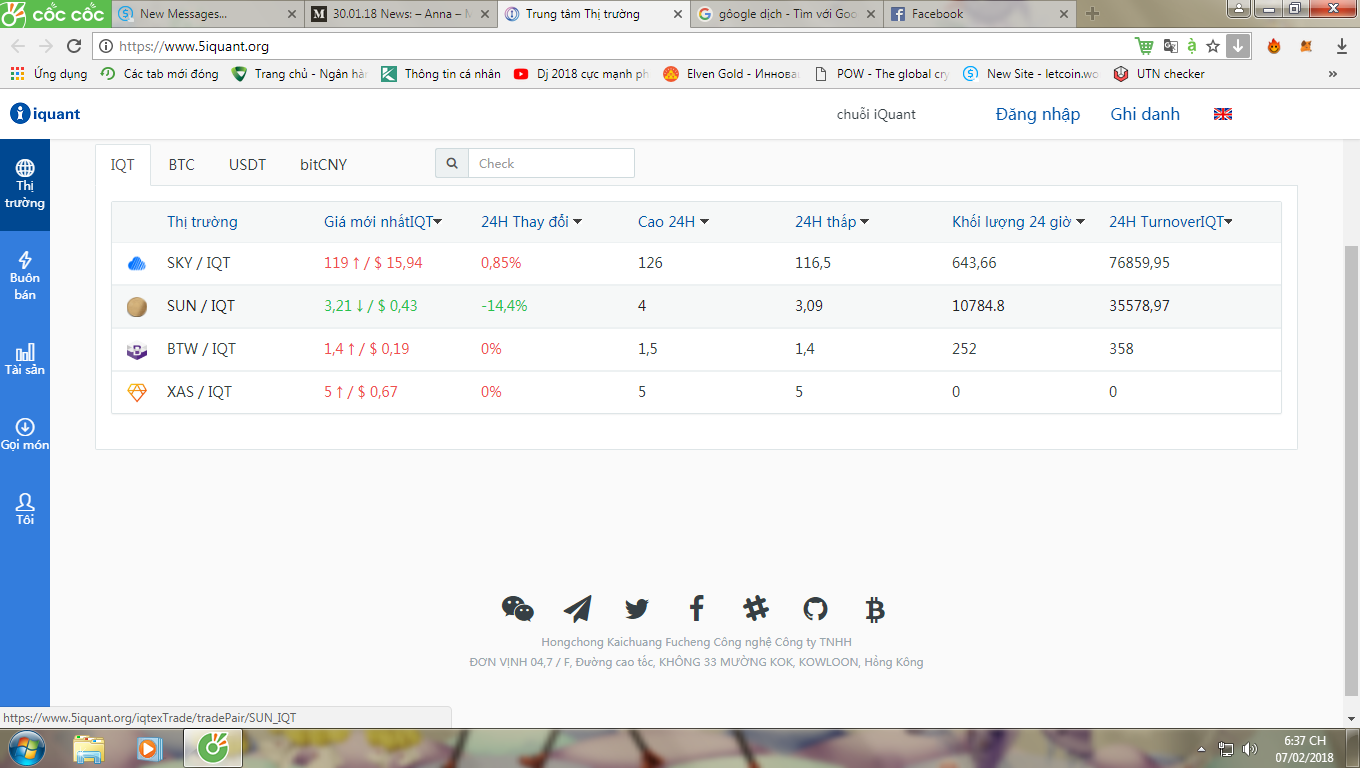The image size is (1360, 768).
Task: Click the Ghi danh register link
Action: click(1145, 114)
